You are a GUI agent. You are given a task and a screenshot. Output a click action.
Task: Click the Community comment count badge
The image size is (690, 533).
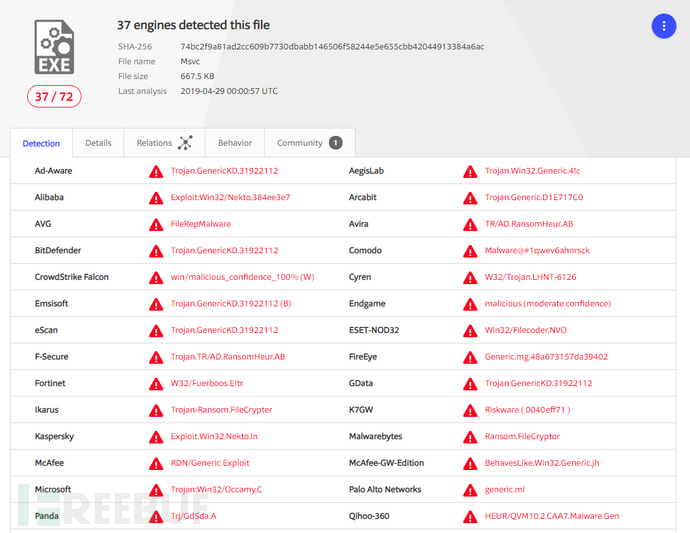point(335,143)
